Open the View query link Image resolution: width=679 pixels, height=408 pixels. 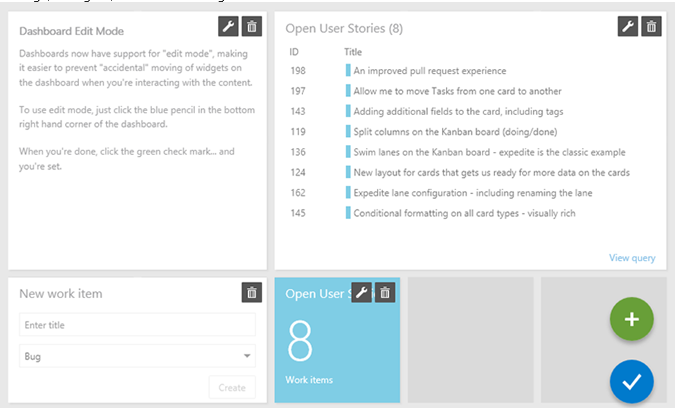632,258
